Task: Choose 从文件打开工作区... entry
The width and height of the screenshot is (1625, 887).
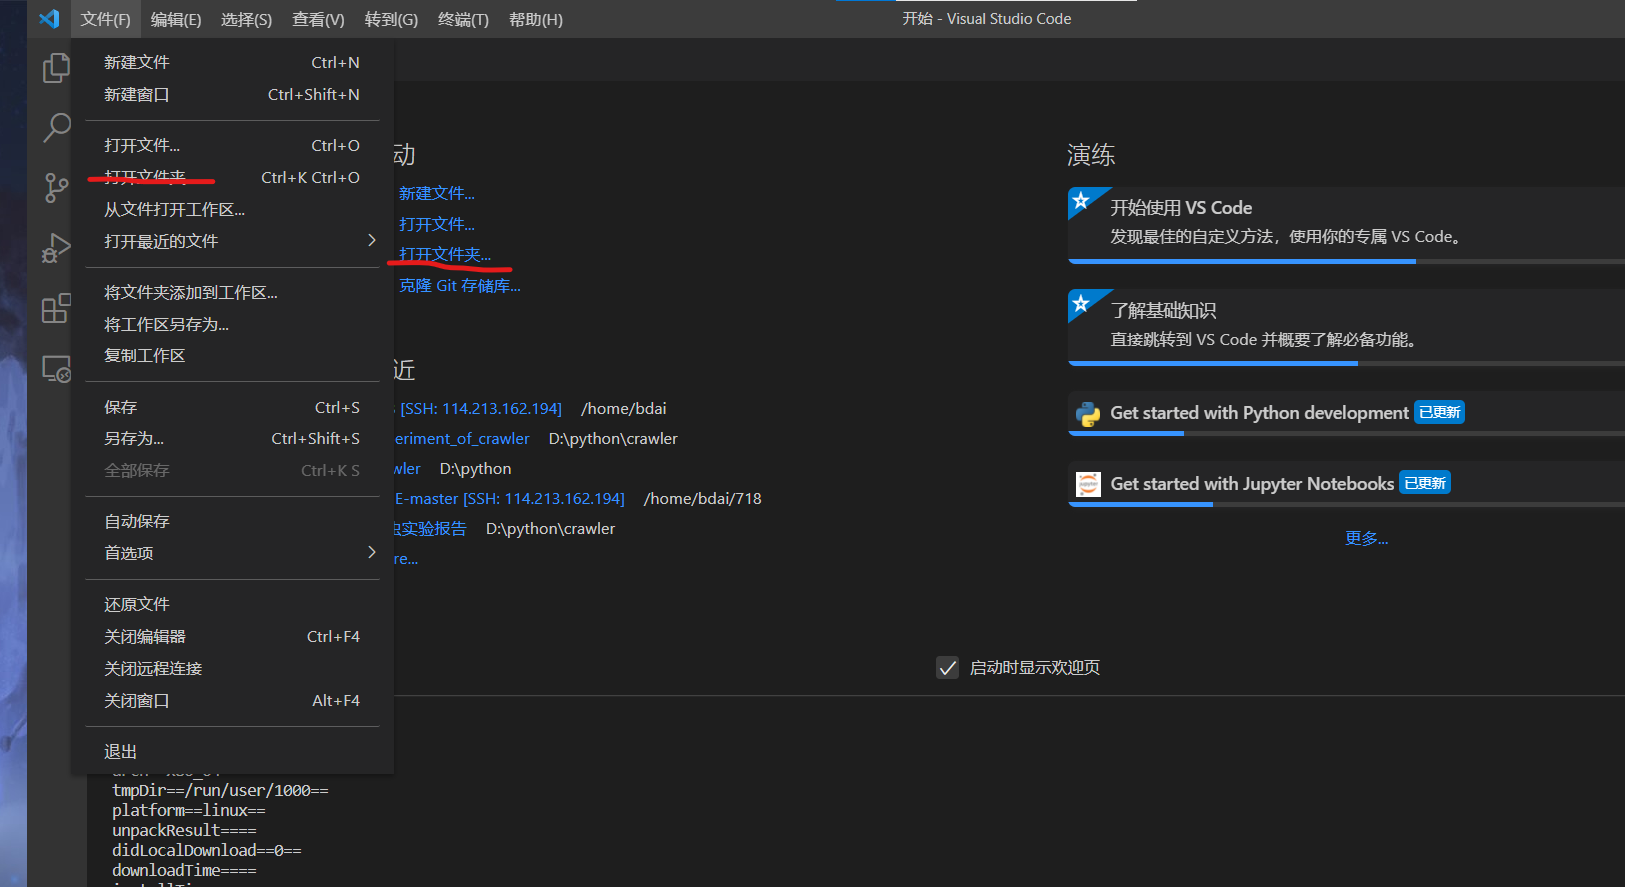Action: [232, 209]
